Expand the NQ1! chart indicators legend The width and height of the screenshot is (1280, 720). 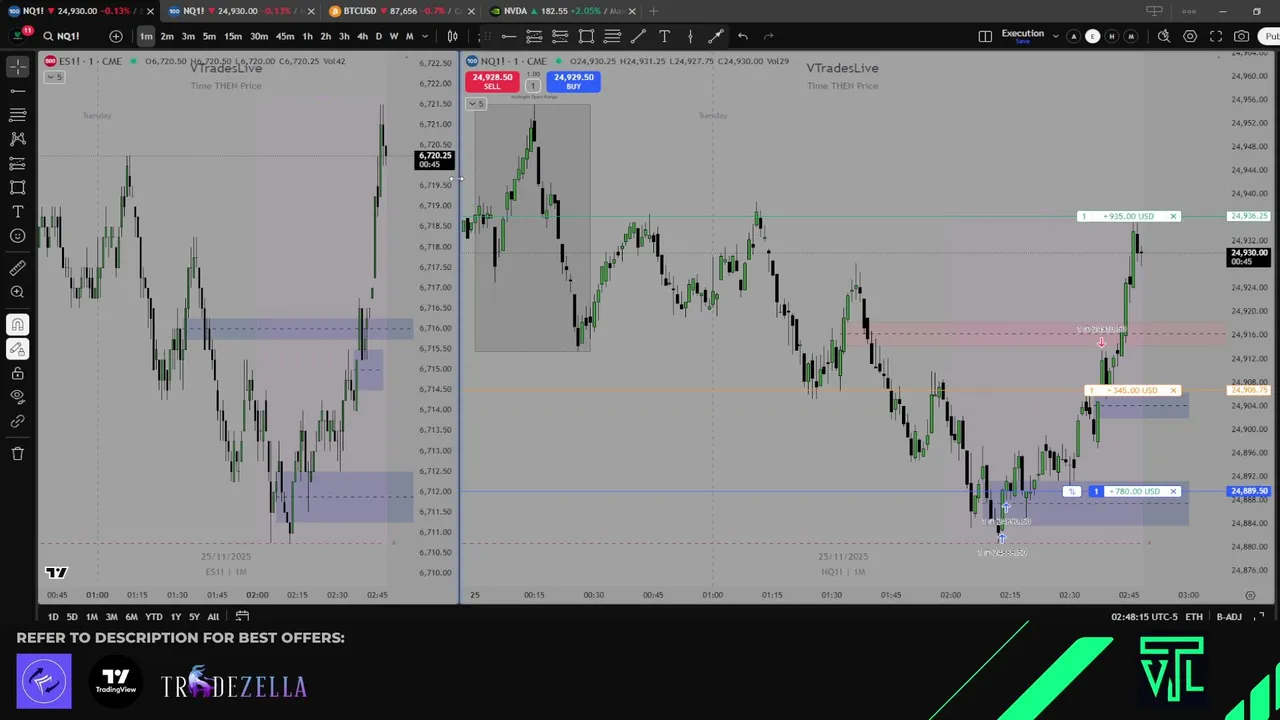477,104
